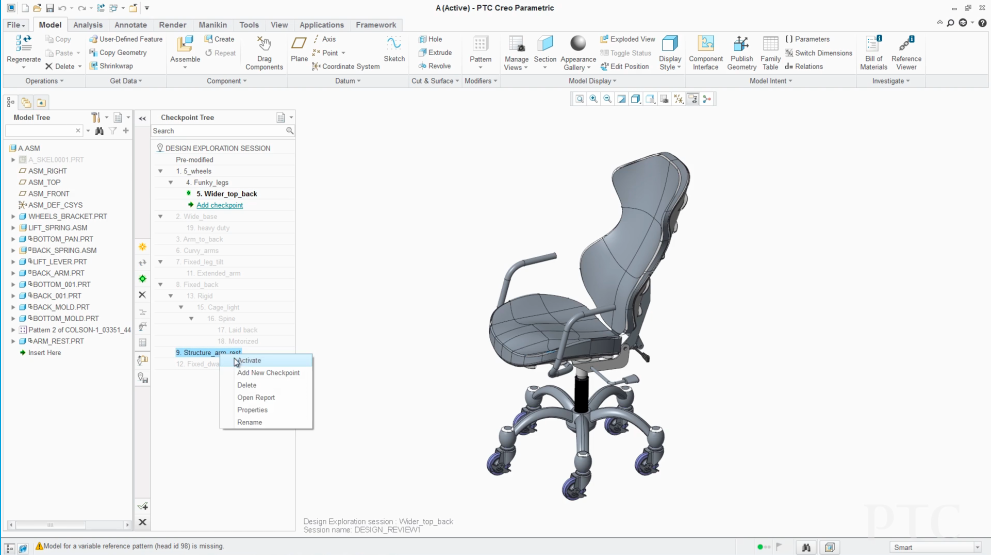The height and width of the screenshot is (555, 991).
Task: Collapse the 1. 5_wheels checkpoint
Action: click(161, 171)
